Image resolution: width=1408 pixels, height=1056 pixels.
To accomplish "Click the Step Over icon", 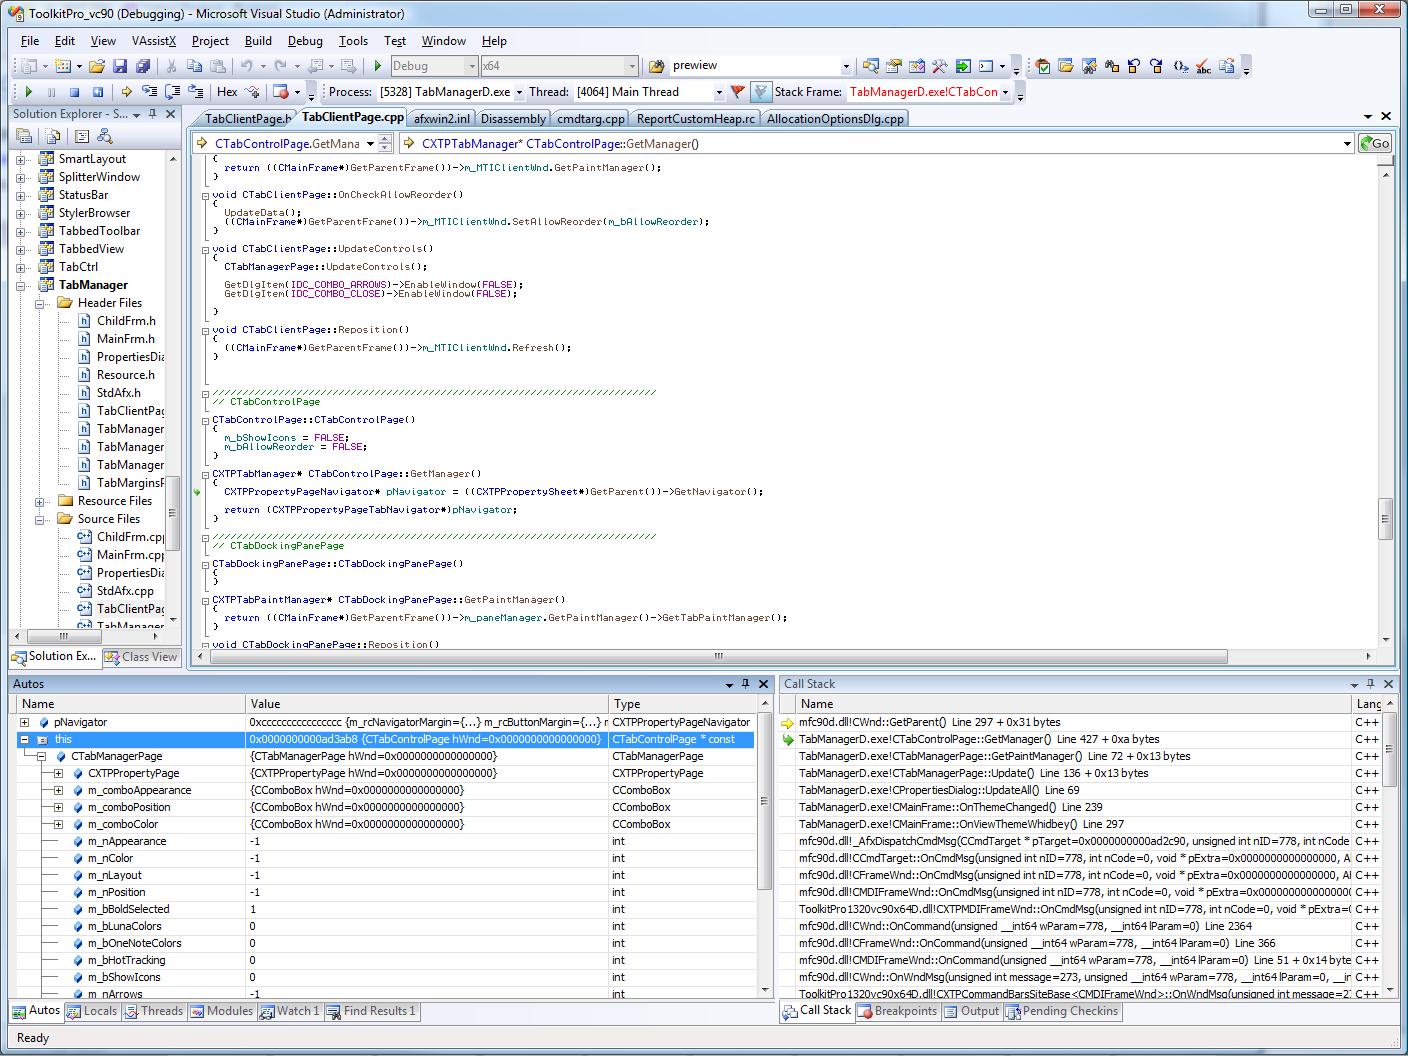I will click(172, 92).
